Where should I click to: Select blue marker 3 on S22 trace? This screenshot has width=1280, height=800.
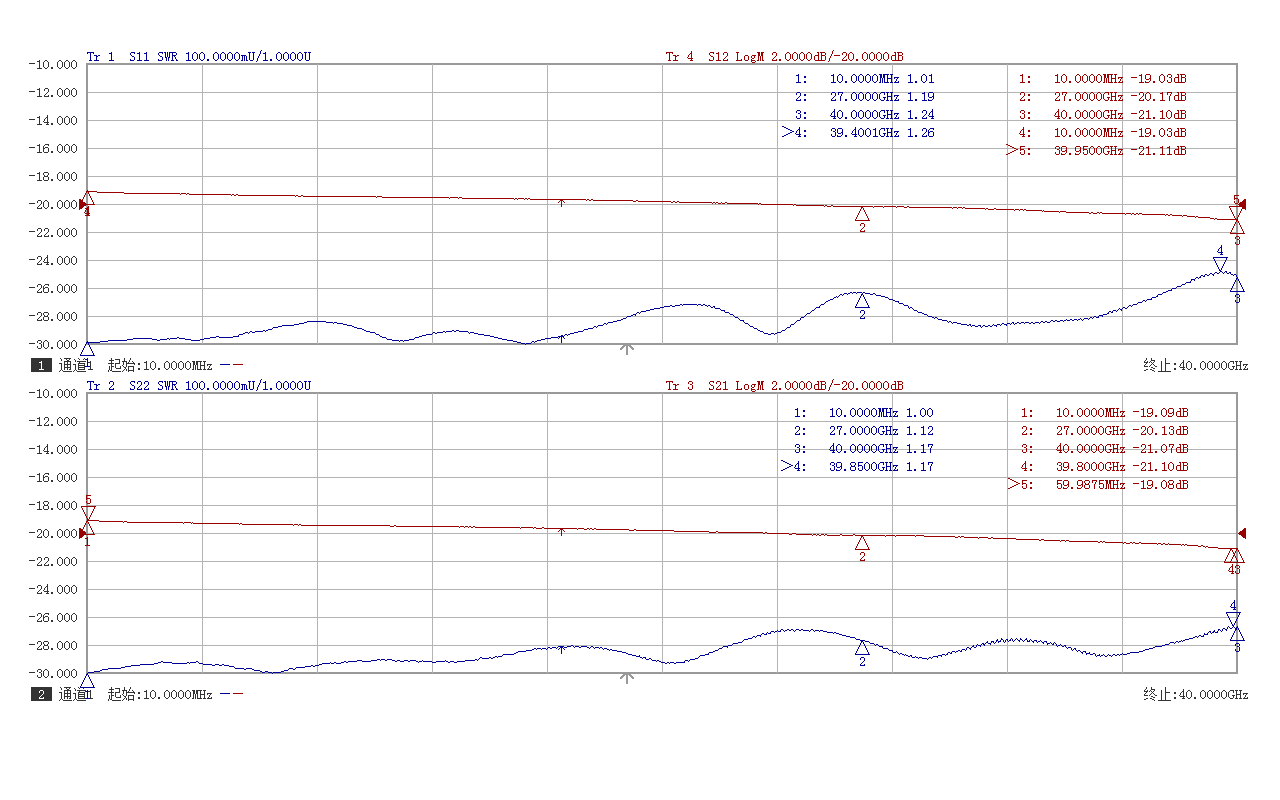click(1237, 634)
